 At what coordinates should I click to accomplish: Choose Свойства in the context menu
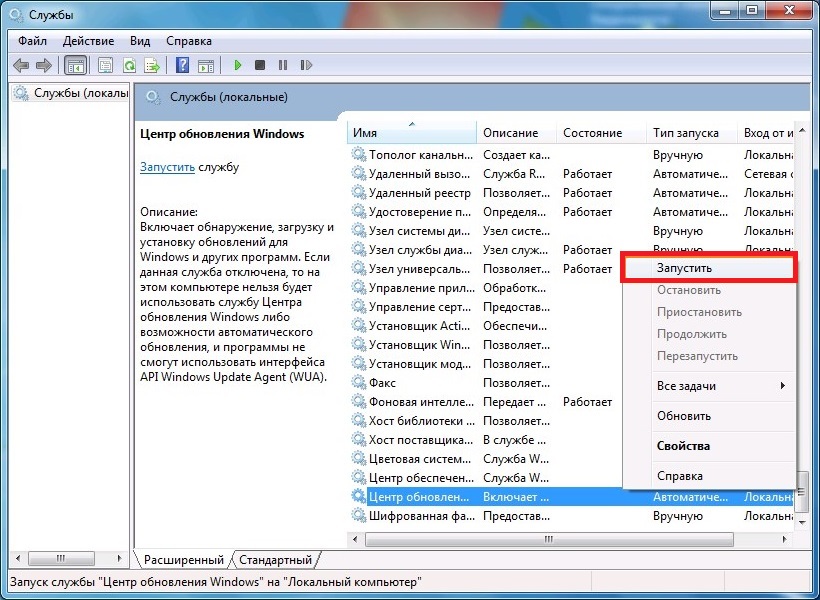(709, 446)
